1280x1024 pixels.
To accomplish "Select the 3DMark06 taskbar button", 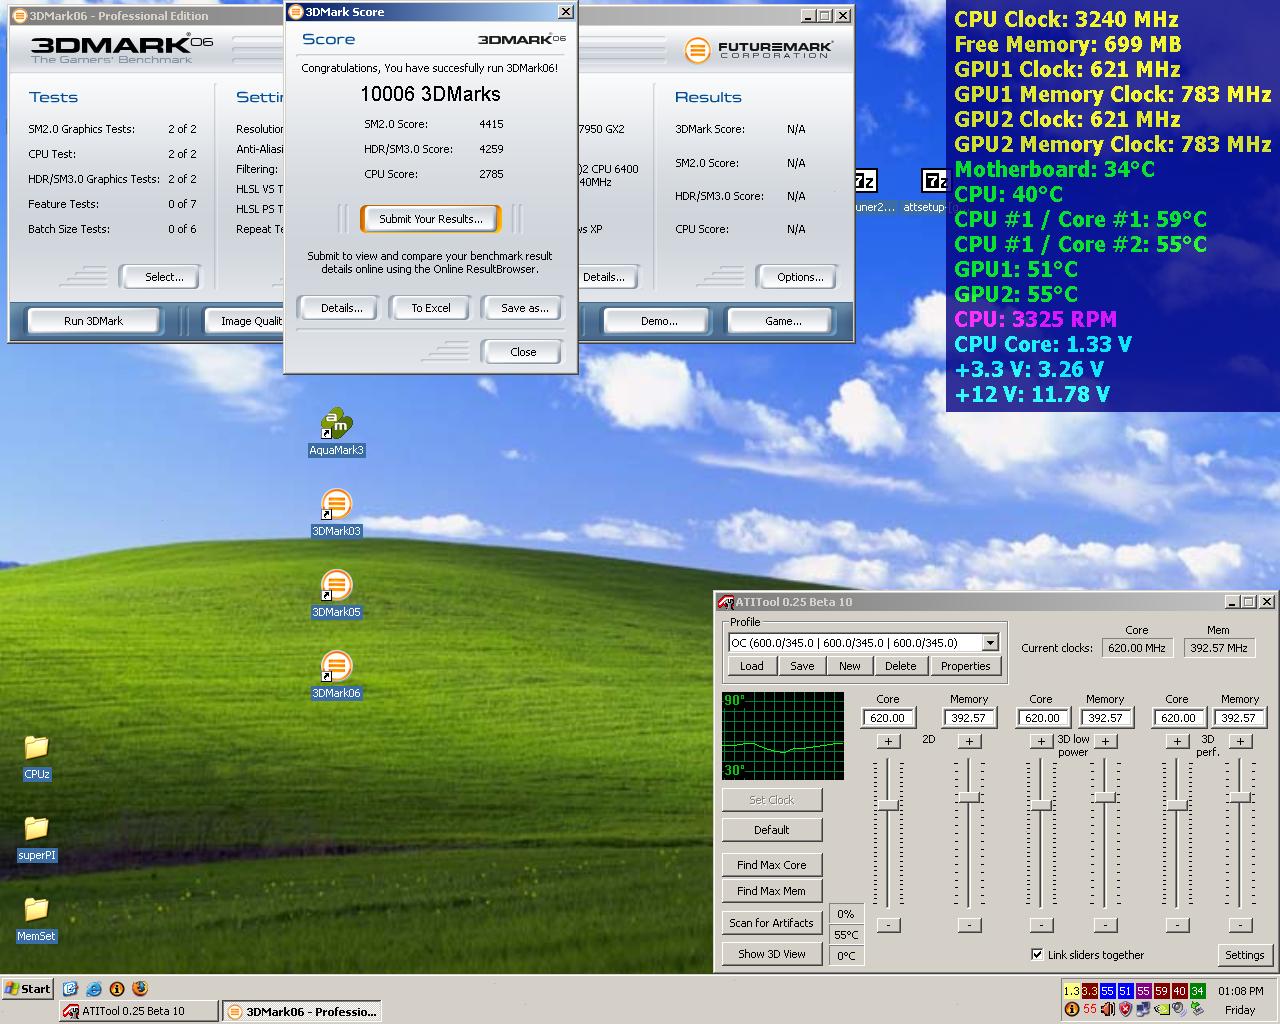I will click(302, 1011).
